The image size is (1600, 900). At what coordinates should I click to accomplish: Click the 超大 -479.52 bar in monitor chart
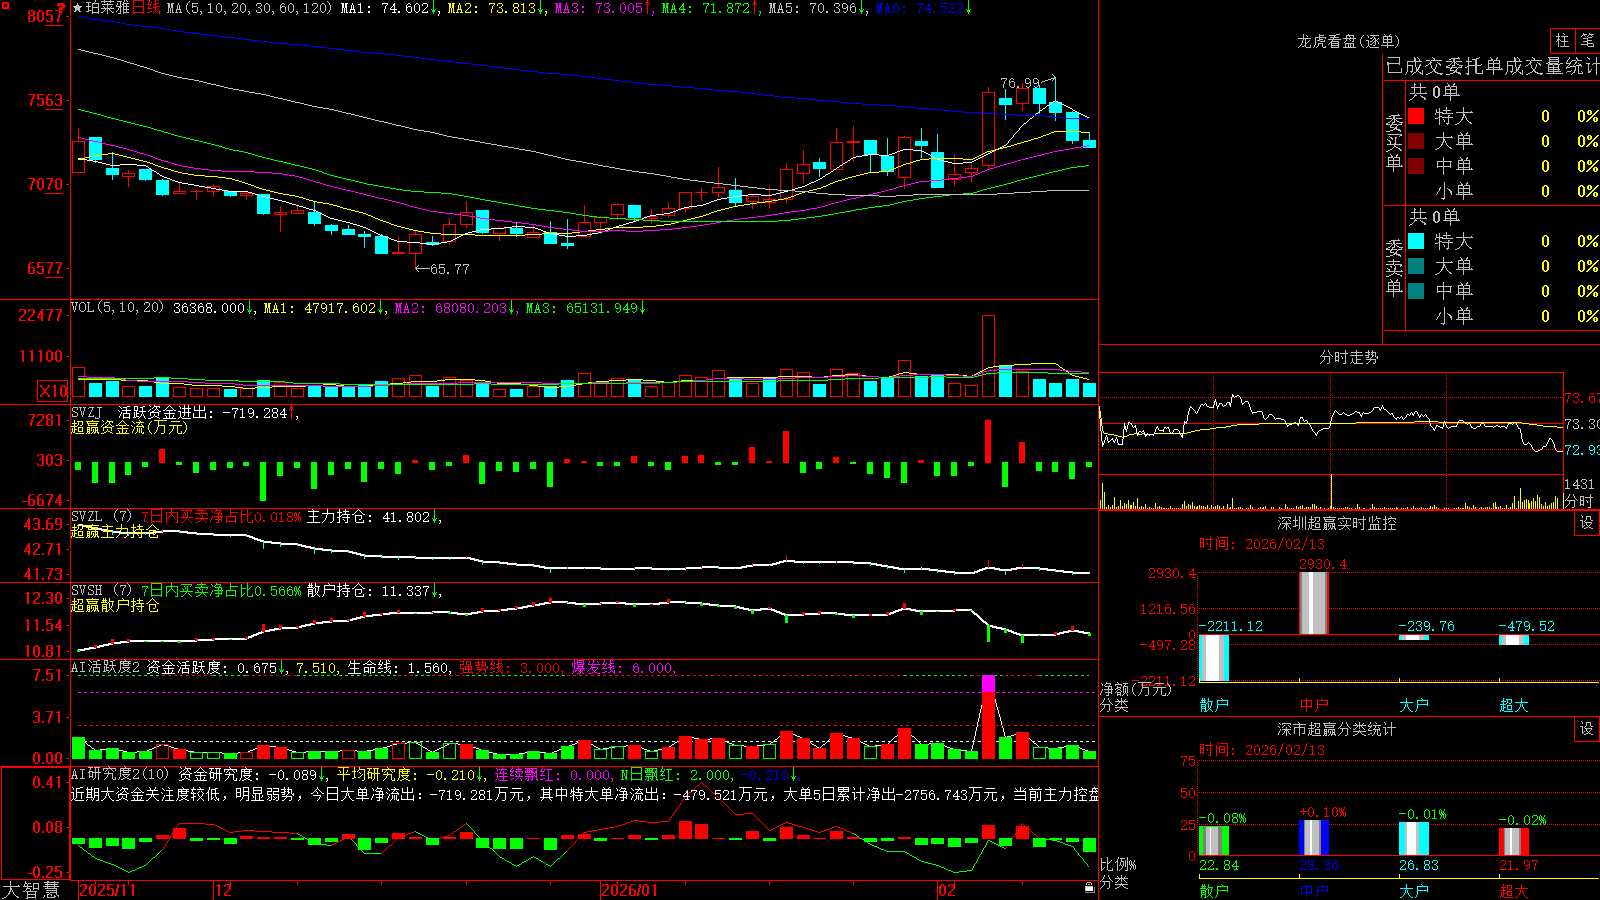pyautogui.click(x=1514, y=639)
